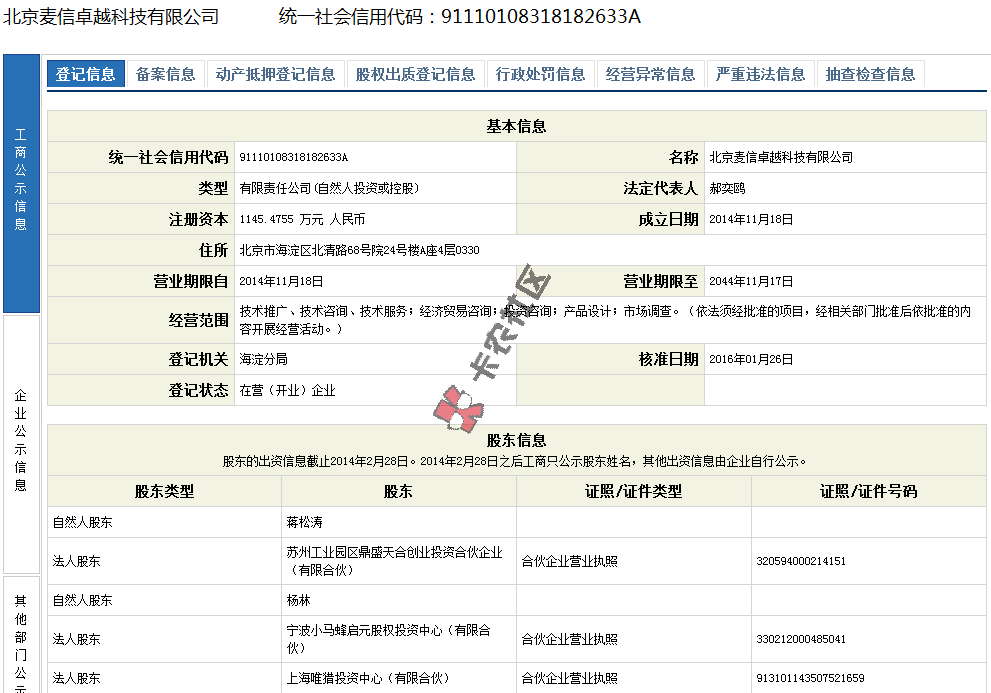991x693 pixels.
Task: Click status 在营（开业）企业
Action: 287,390
